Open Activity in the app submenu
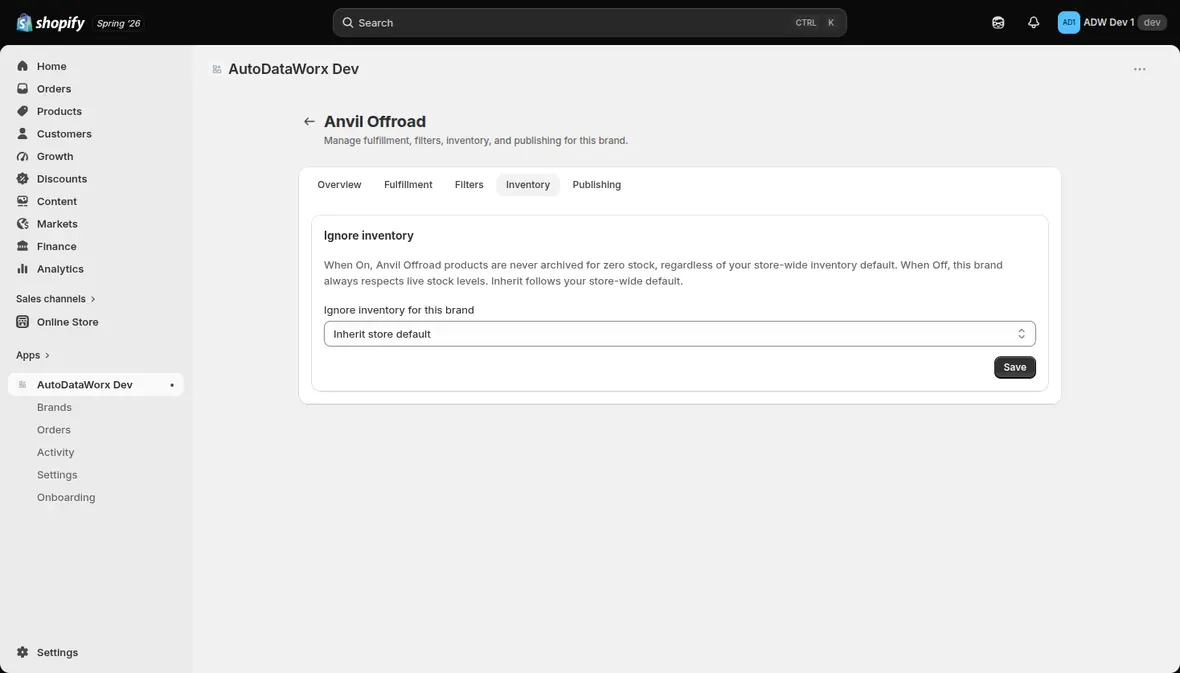1180x673 pixels. pos(56,452)
